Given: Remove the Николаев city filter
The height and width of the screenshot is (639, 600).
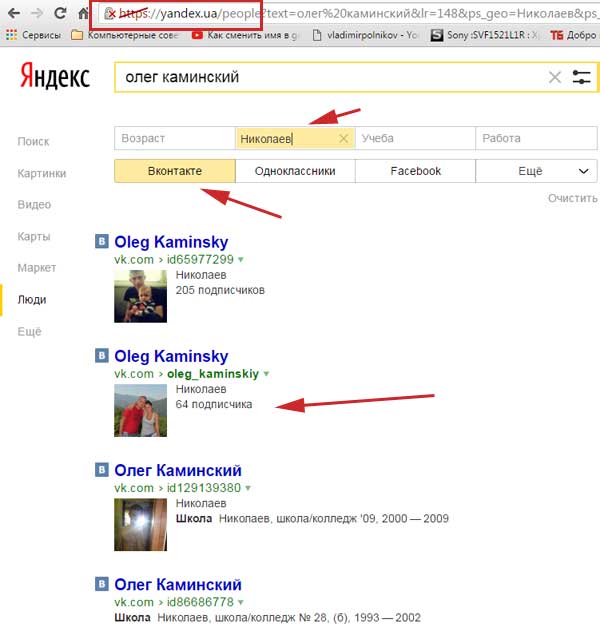Looking at the screenshot, I should (344, 139).
